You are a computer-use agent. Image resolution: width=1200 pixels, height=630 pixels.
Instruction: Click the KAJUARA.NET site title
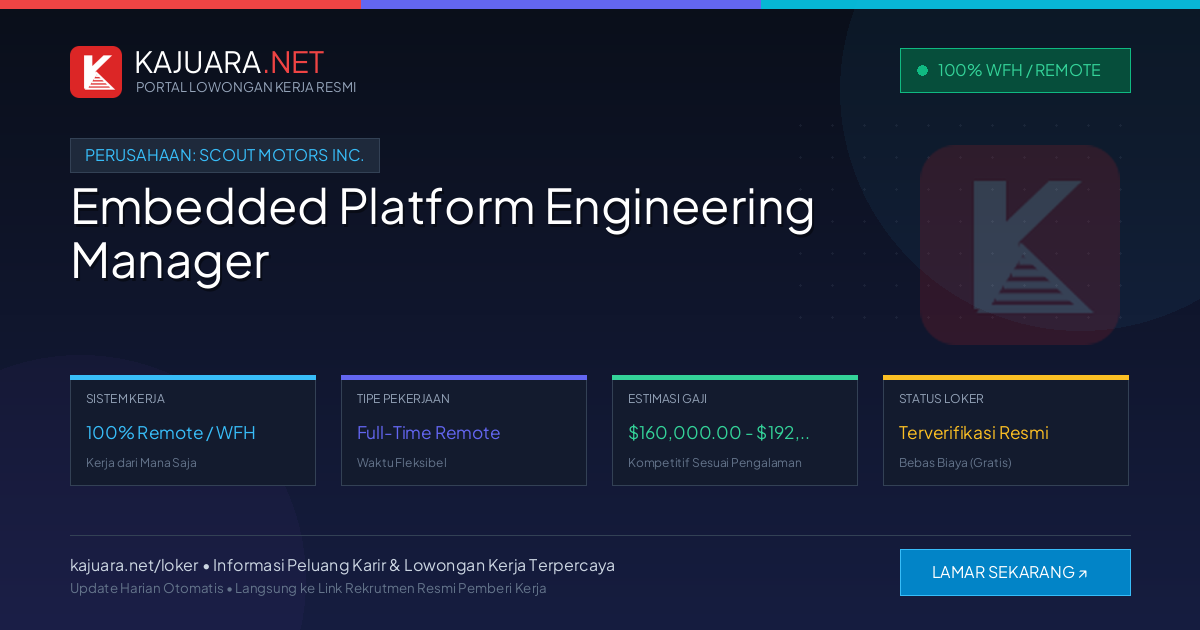click(x=229, y=62)
